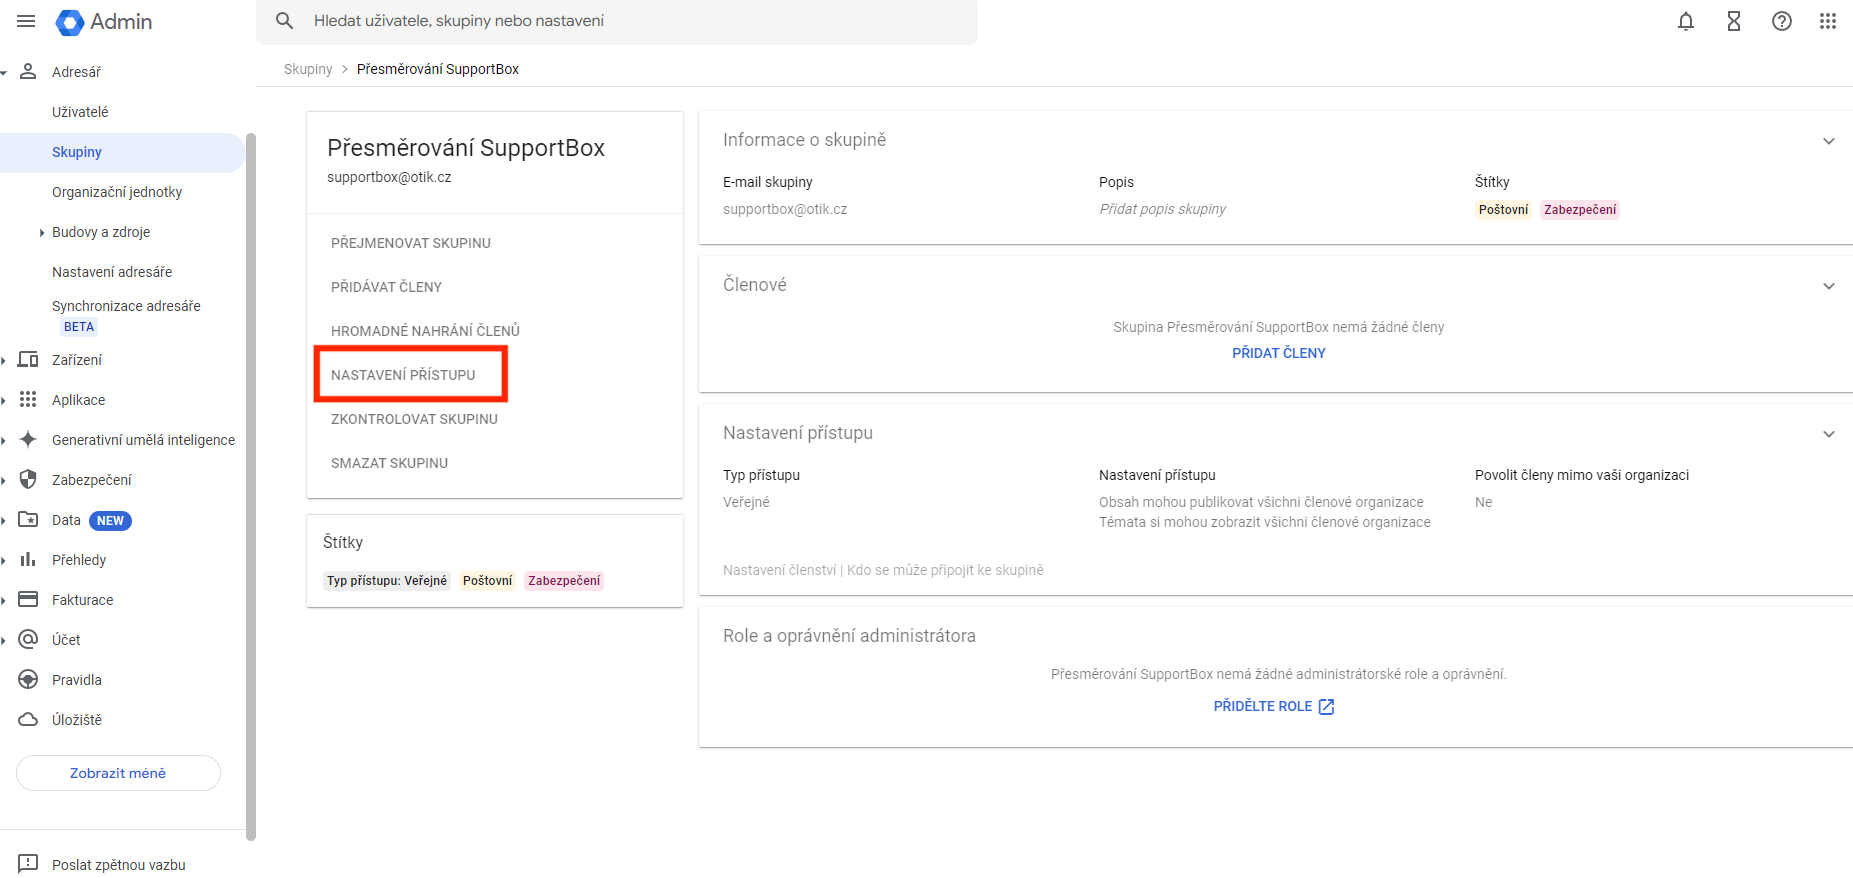Collapse the Informace o skupině section

(x=1829, y=141)
